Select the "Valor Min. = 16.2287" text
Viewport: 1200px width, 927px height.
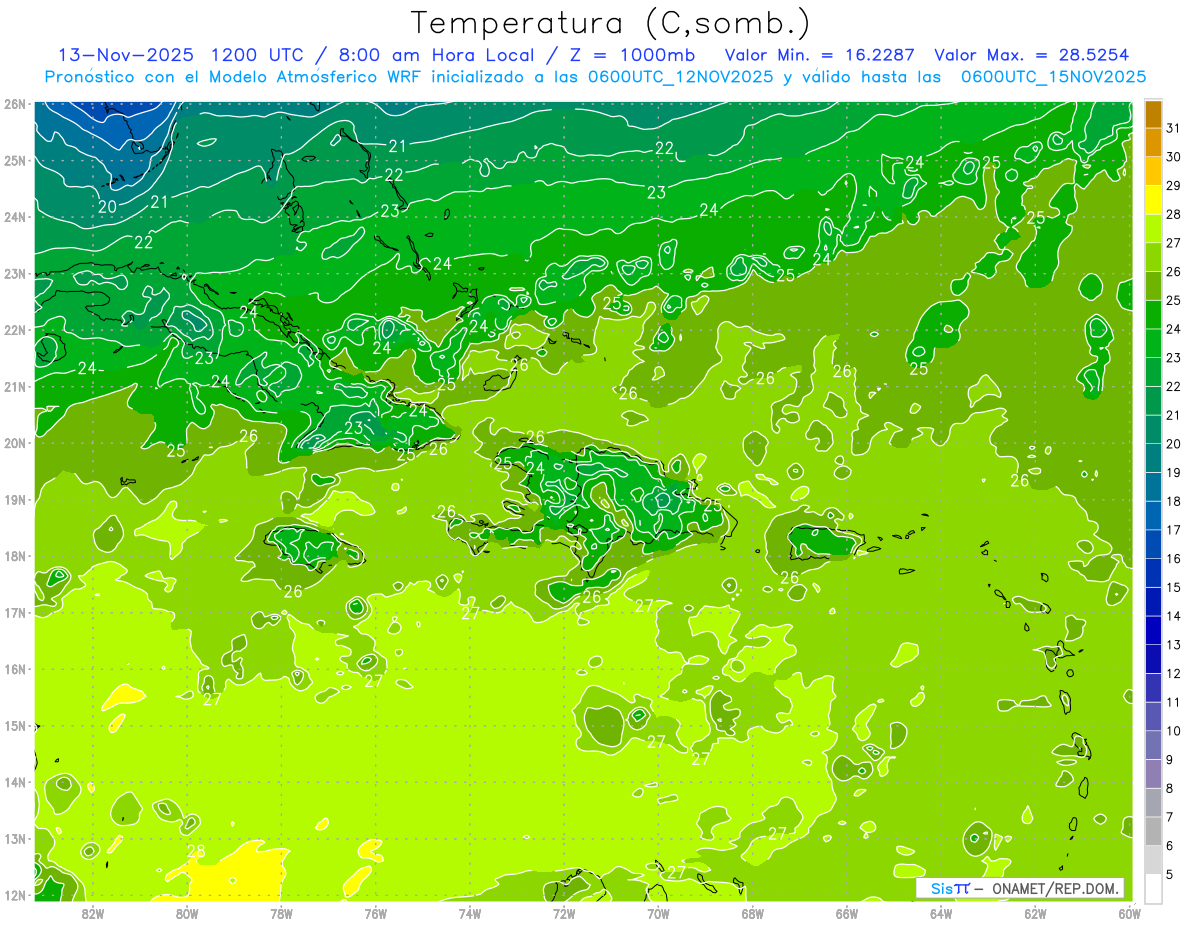pos(822,55)
